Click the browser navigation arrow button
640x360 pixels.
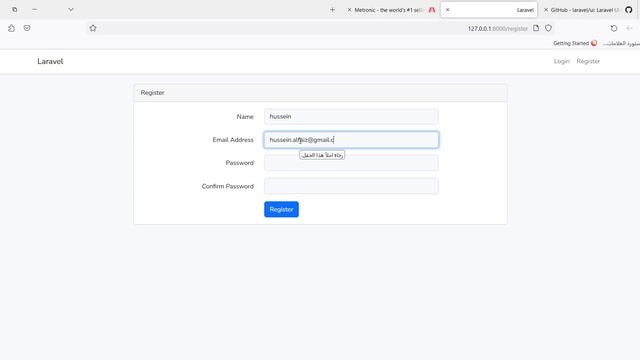pyautogui.click(x=629, y=28)
